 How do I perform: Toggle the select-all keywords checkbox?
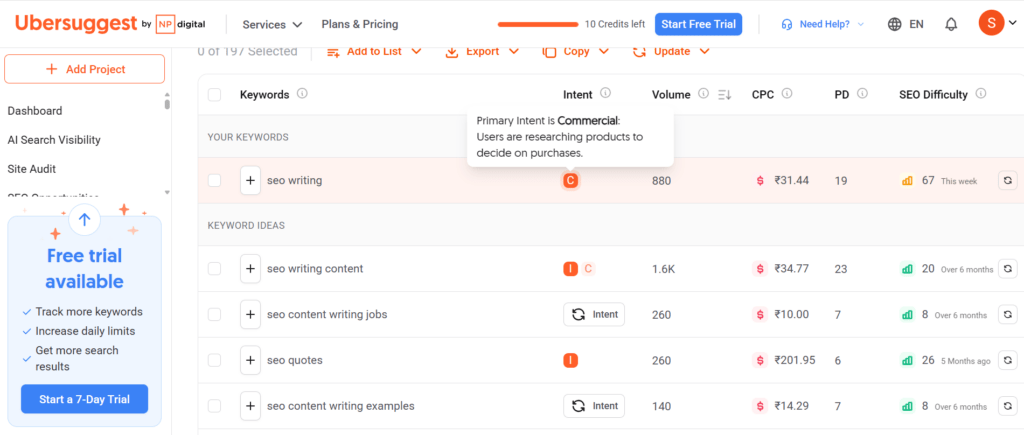[x=214, y=95]
